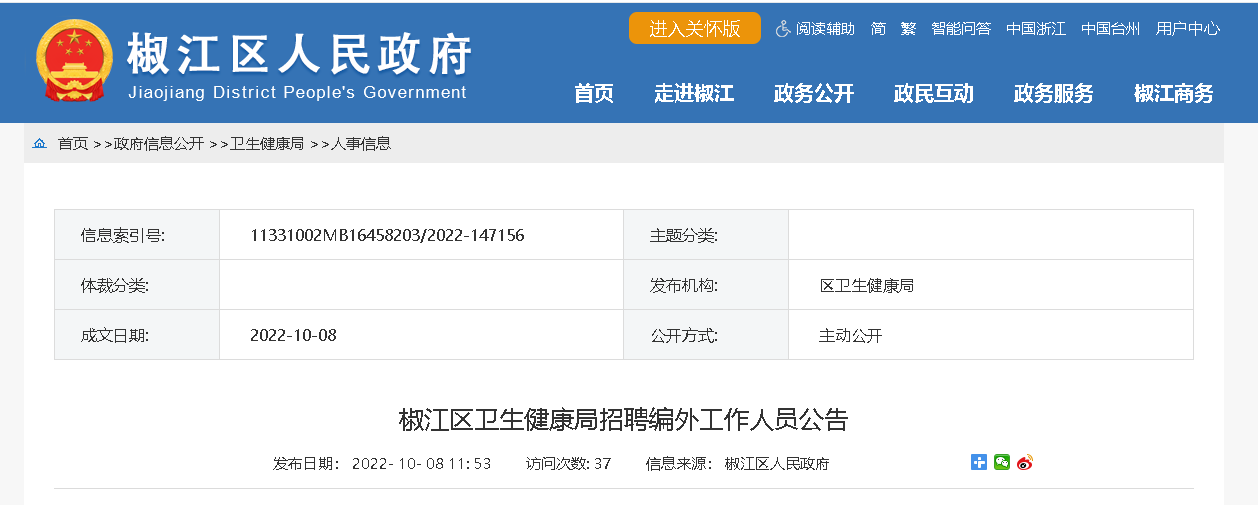
Task: Select 椒江商务 in the navigation bar
Action: click(1174, 94)
